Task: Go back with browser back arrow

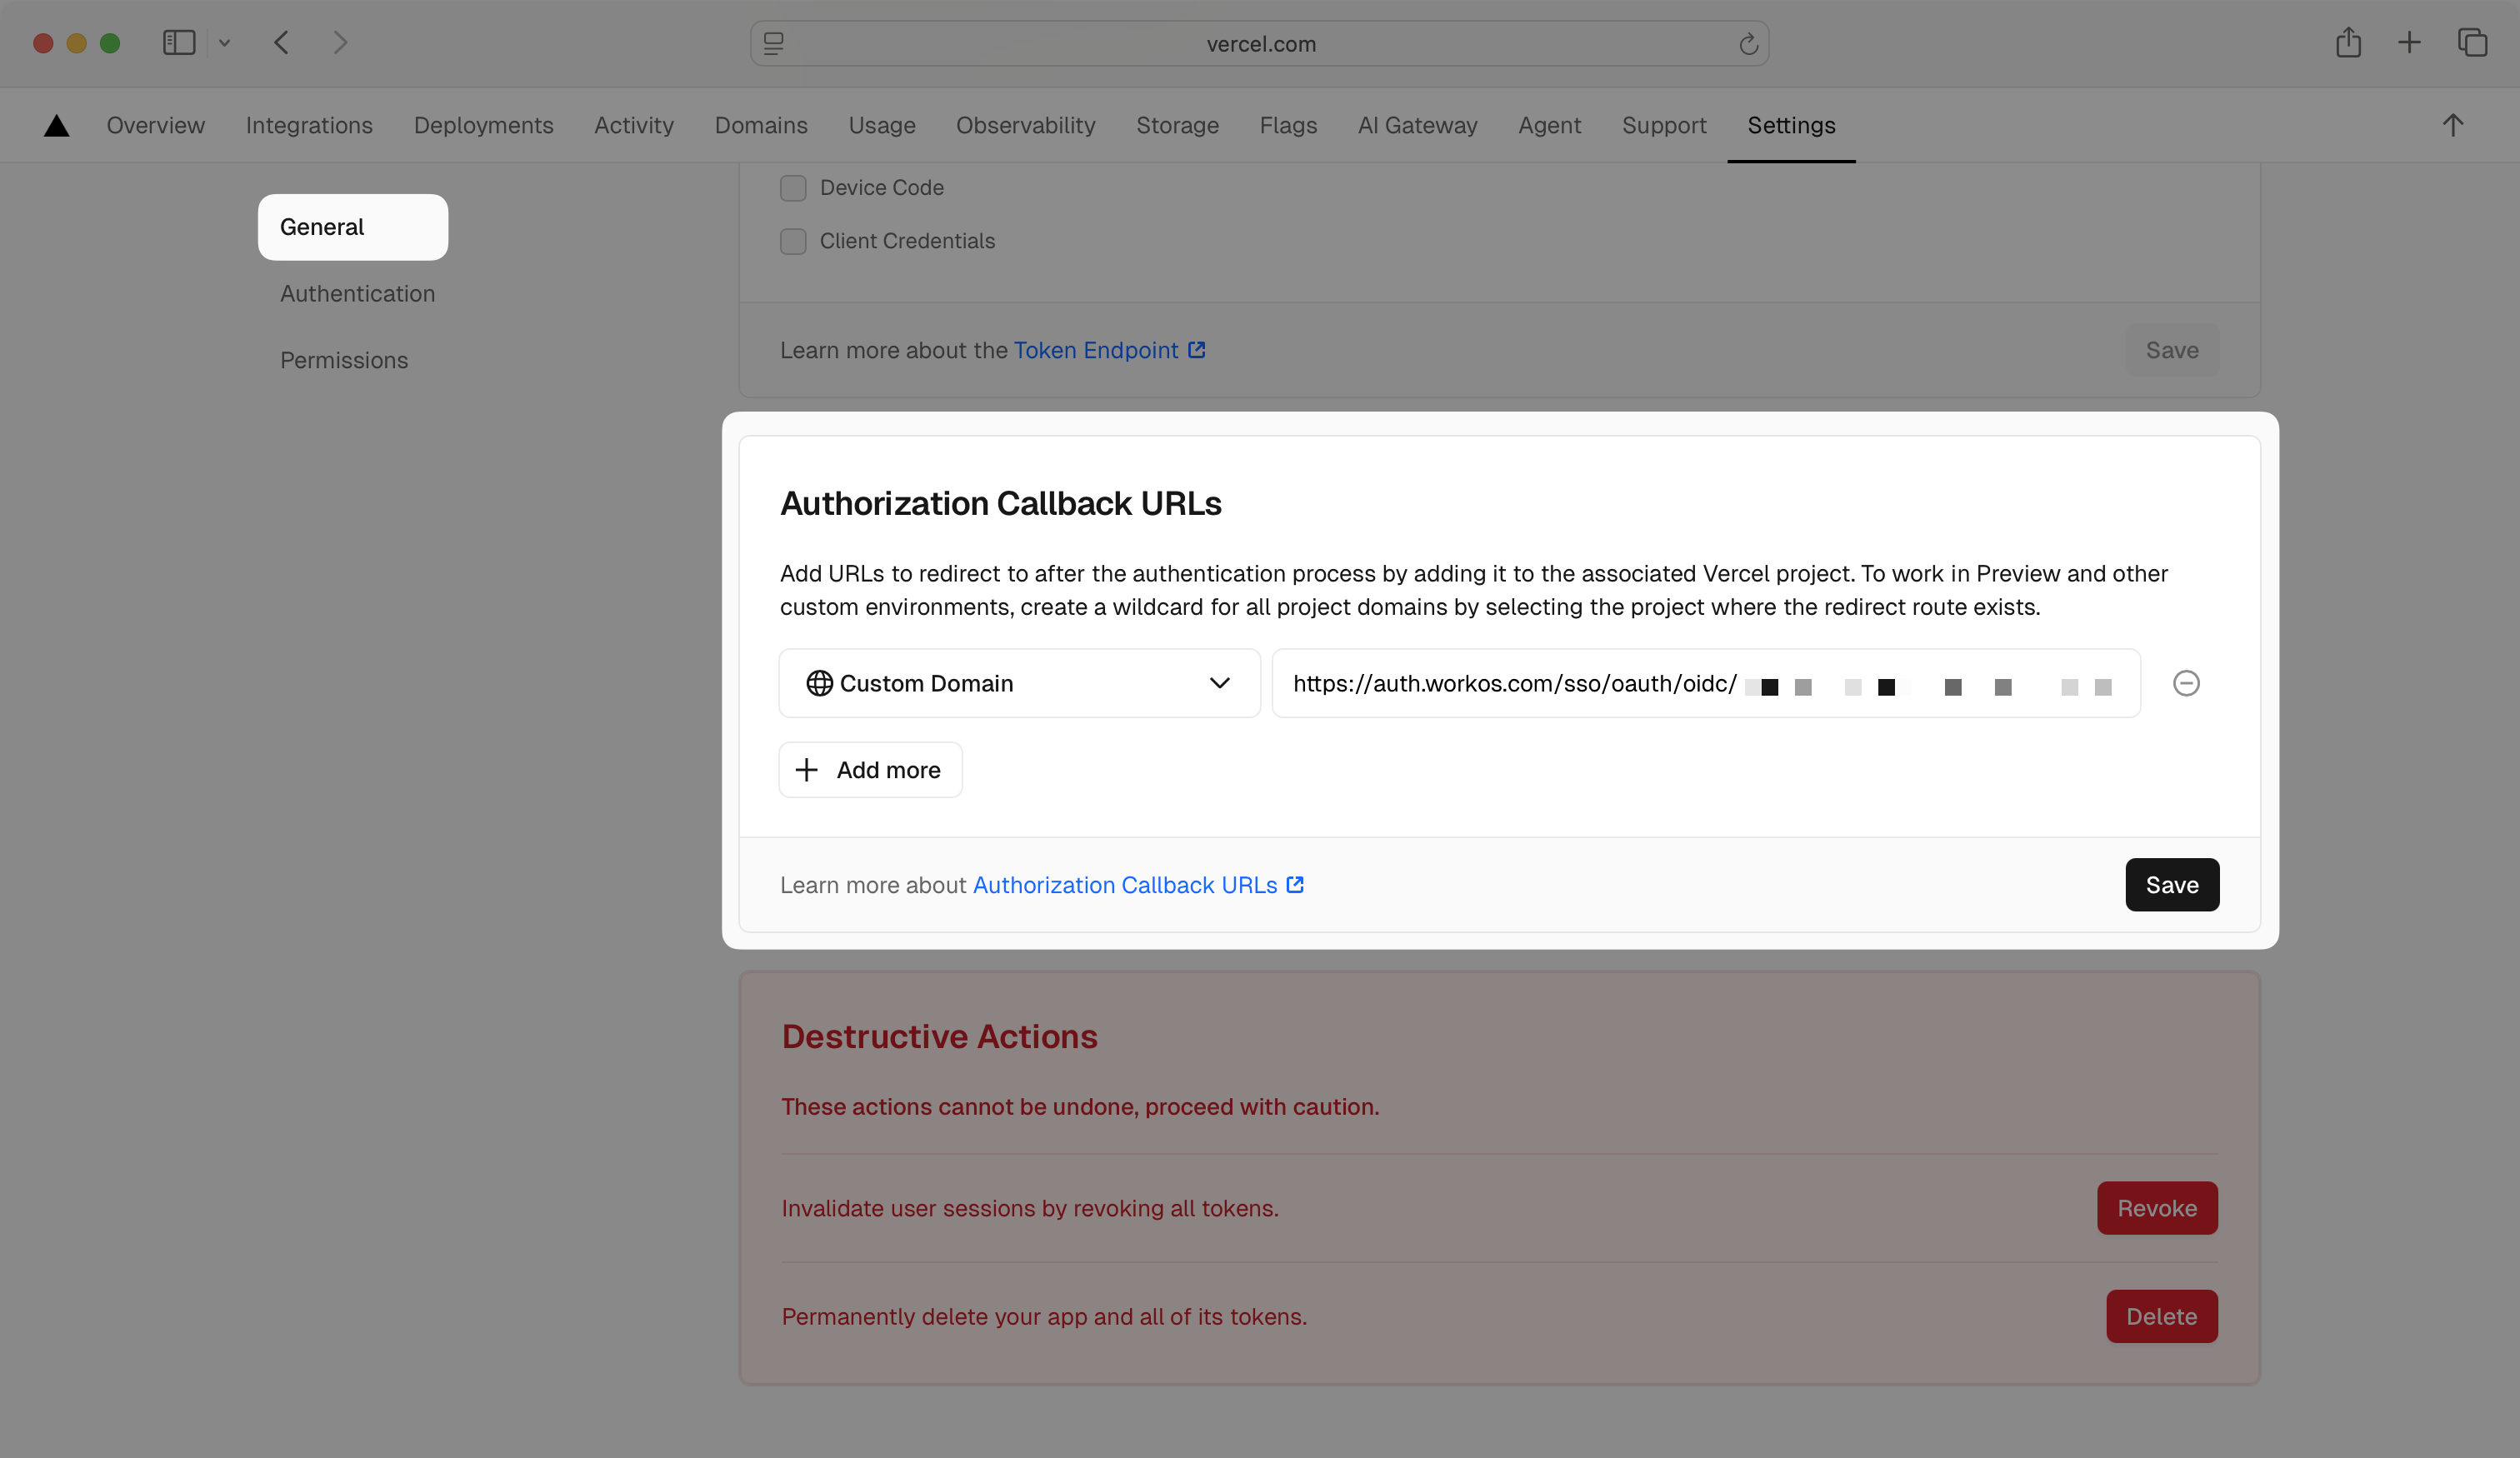Action: tap(282, 43)
